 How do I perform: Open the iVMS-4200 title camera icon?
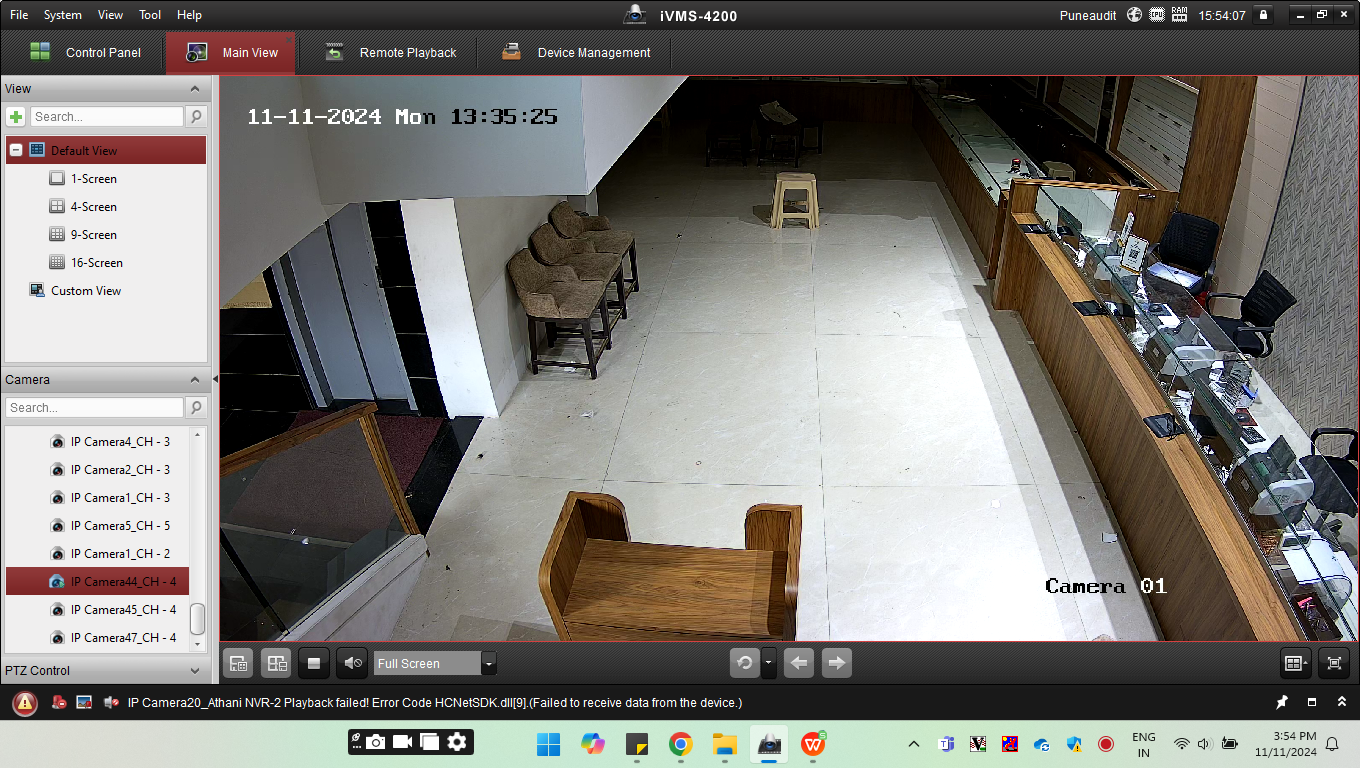point(634,15)
